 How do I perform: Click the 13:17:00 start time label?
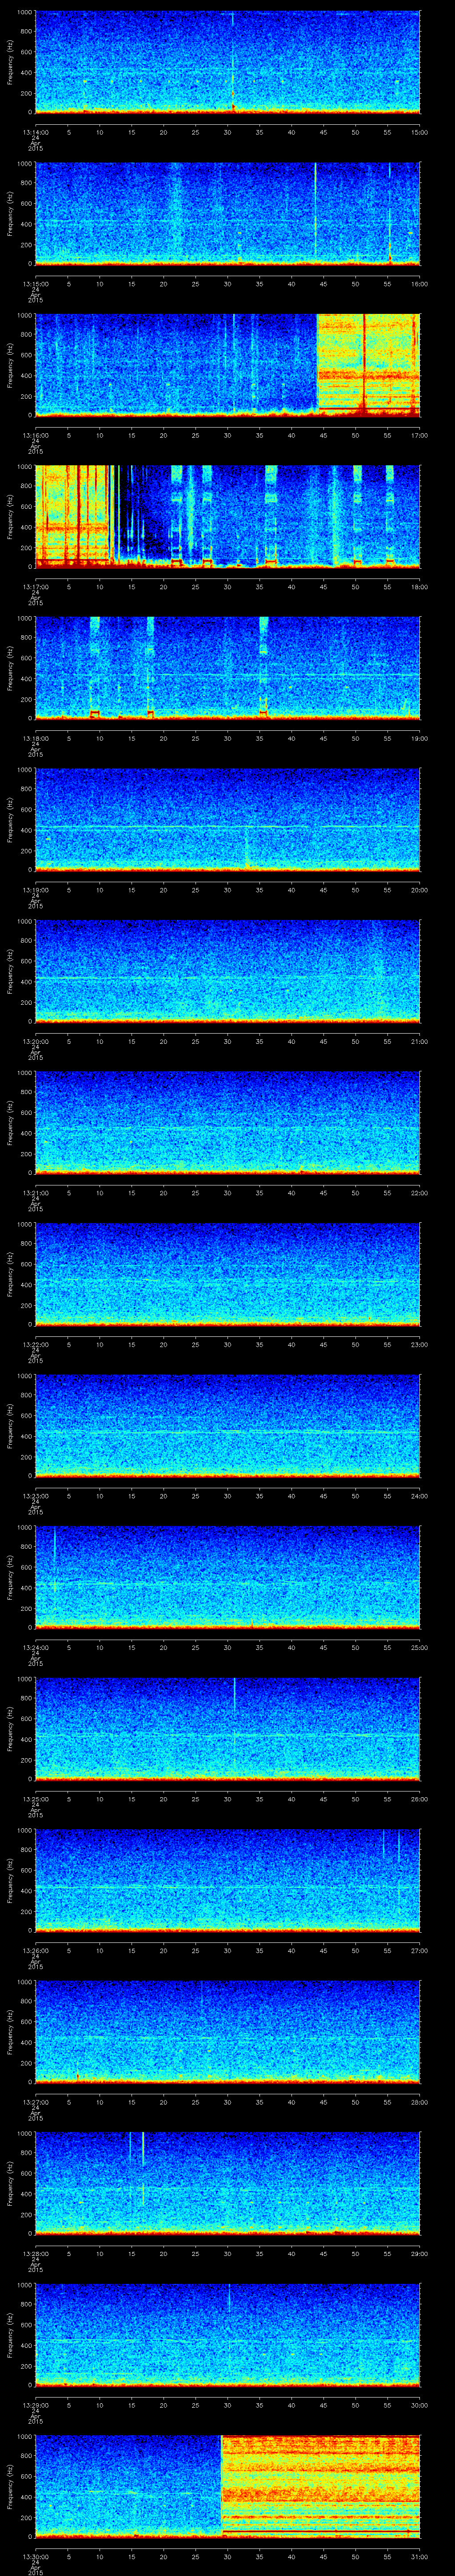pyautogui.click(x=35, y=586)
